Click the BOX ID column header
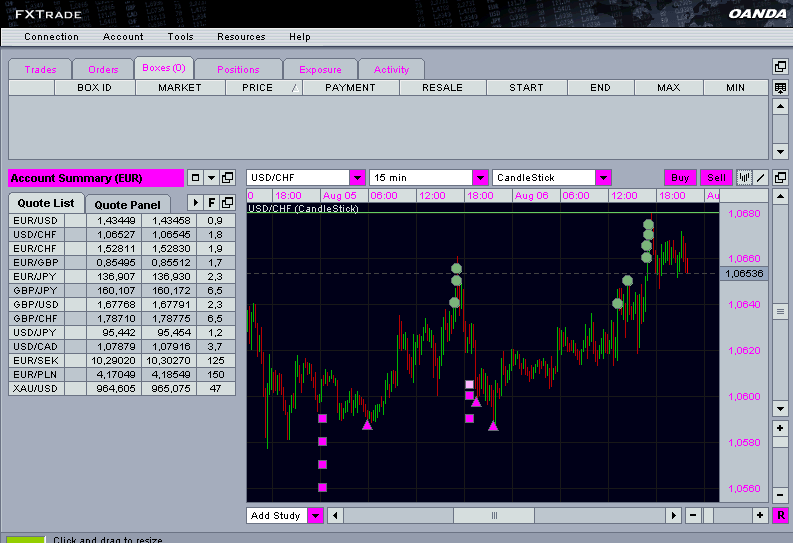Image resolution: width=793 pixels, height=543 pixels. [x=95, y=88]
